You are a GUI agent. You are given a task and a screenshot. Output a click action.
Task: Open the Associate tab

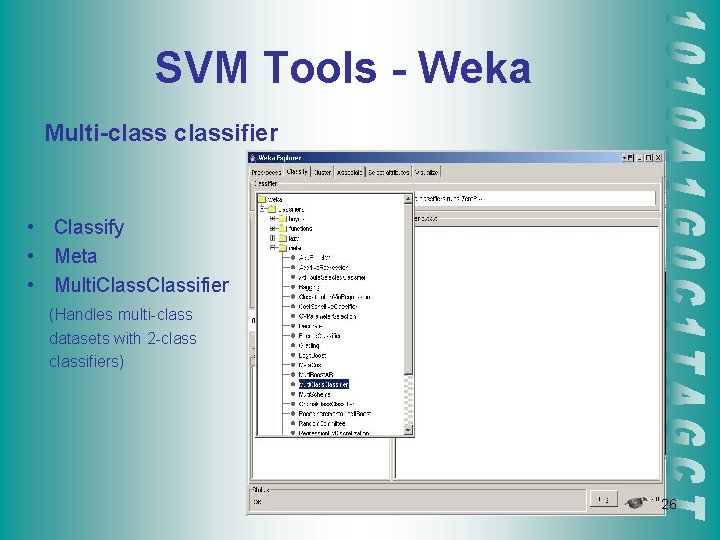(x=349, y=173)
